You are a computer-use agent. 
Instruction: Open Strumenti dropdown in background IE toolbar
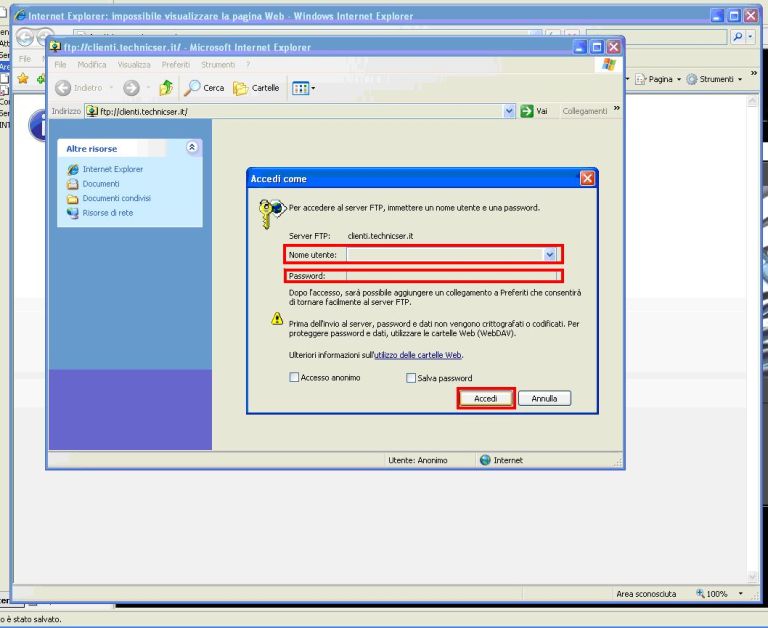[715, 79]
